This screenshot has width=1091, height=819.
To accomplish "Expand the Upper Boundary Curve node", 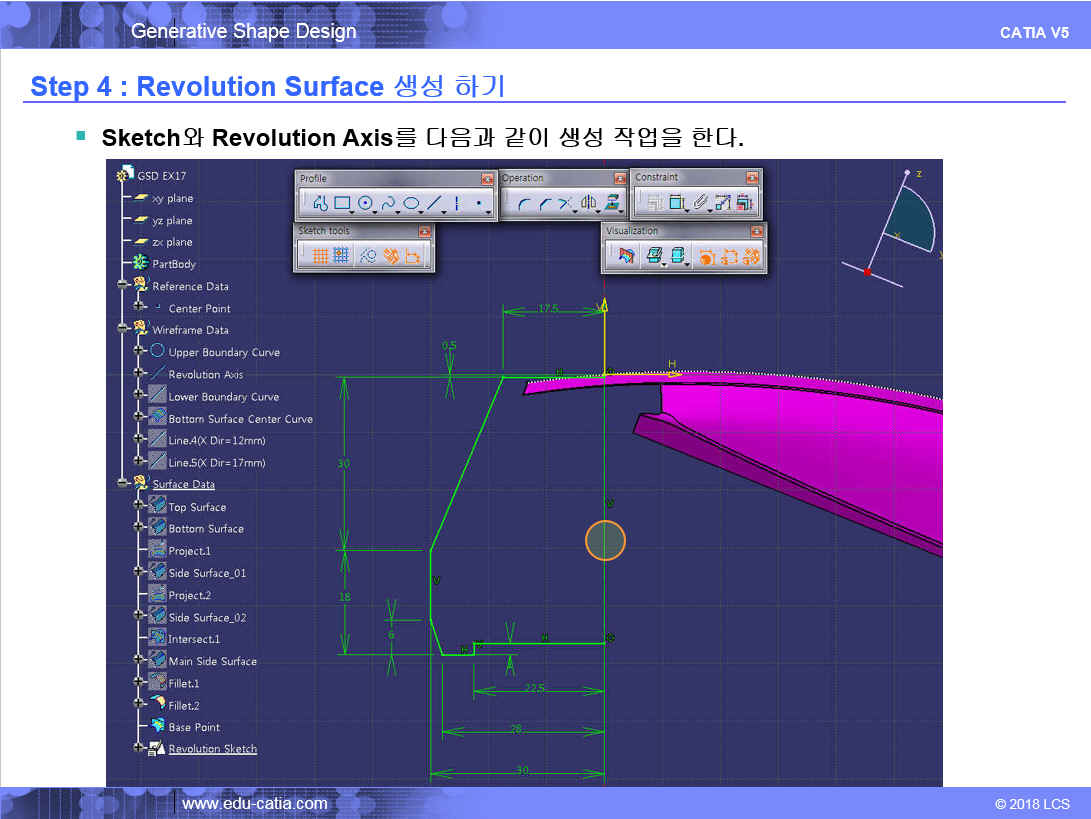I will click(x=140, y=352).
